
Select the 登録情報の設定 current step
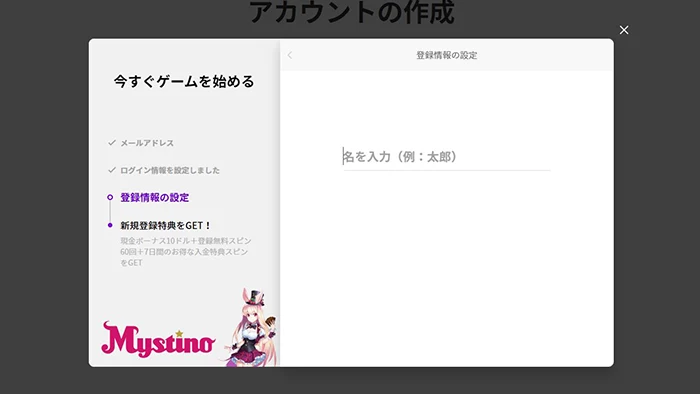click(x=154, y=198)
